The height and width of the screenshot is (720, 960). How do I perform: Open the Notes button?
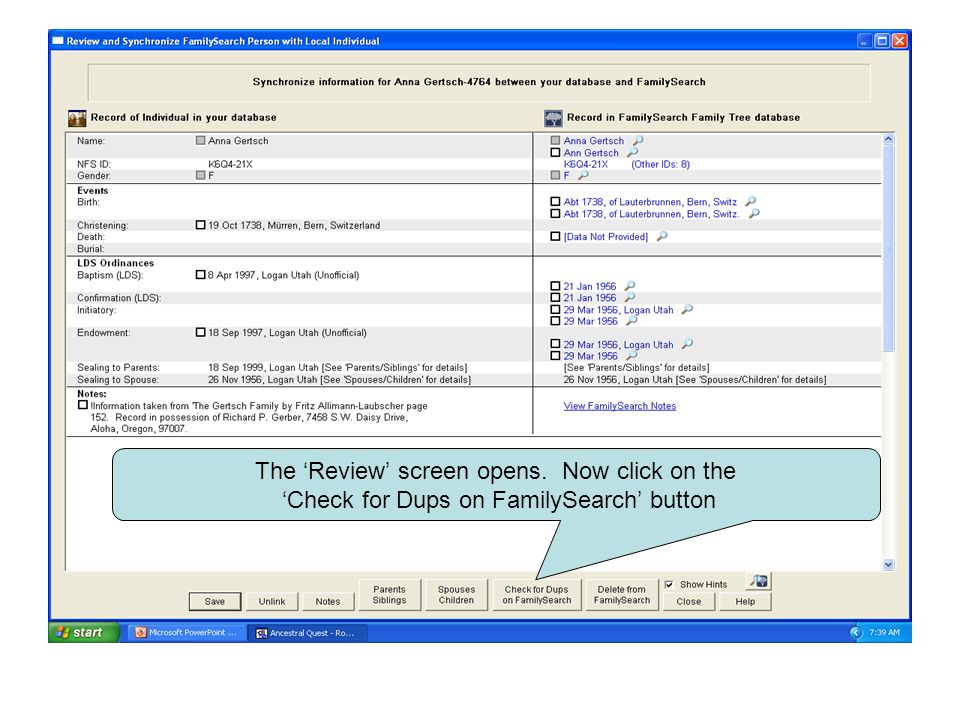(328, 601)
